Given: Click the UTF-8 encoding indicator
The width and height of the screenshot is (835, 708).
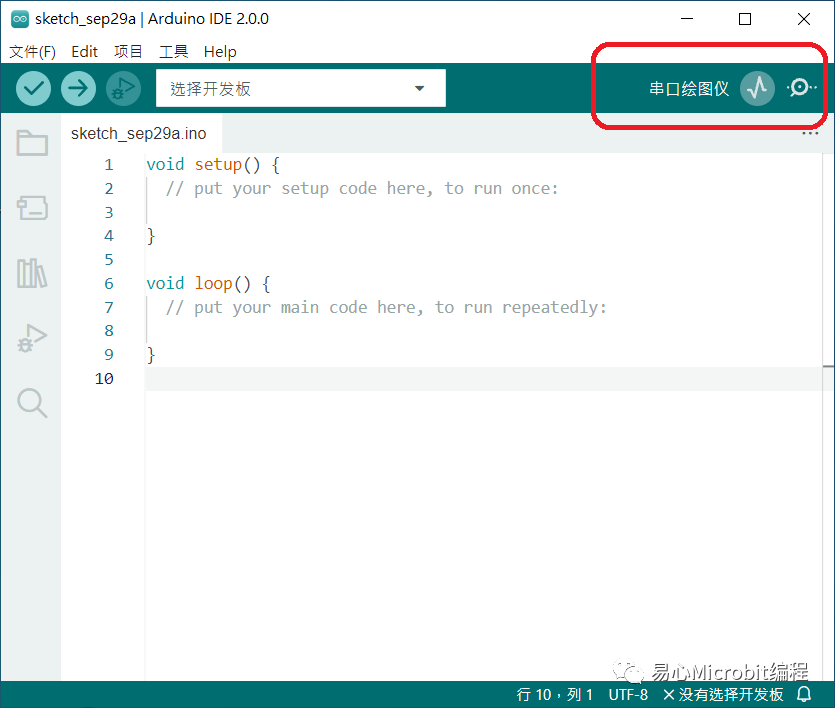Looking at the screenshot, I should click(628, 694).
